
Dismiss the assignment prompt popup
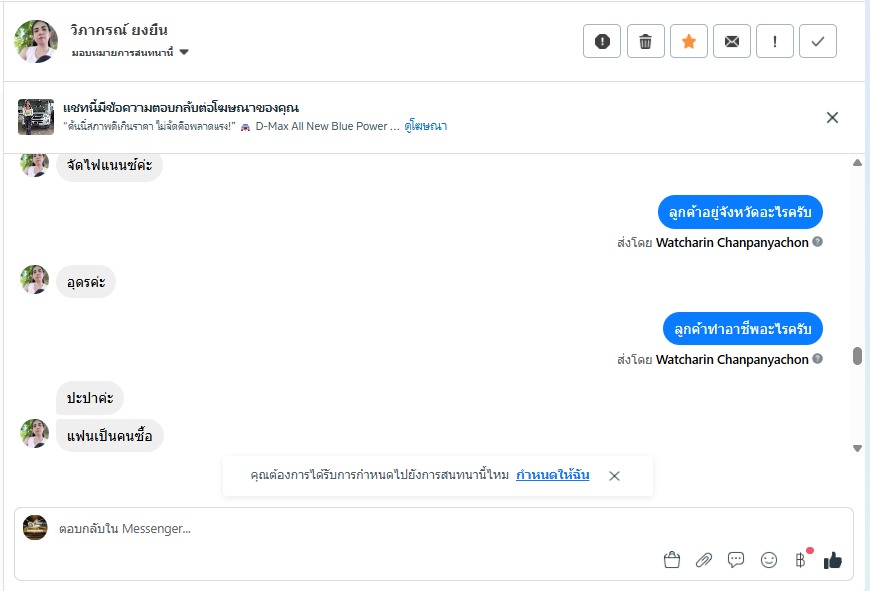(614, 476)
